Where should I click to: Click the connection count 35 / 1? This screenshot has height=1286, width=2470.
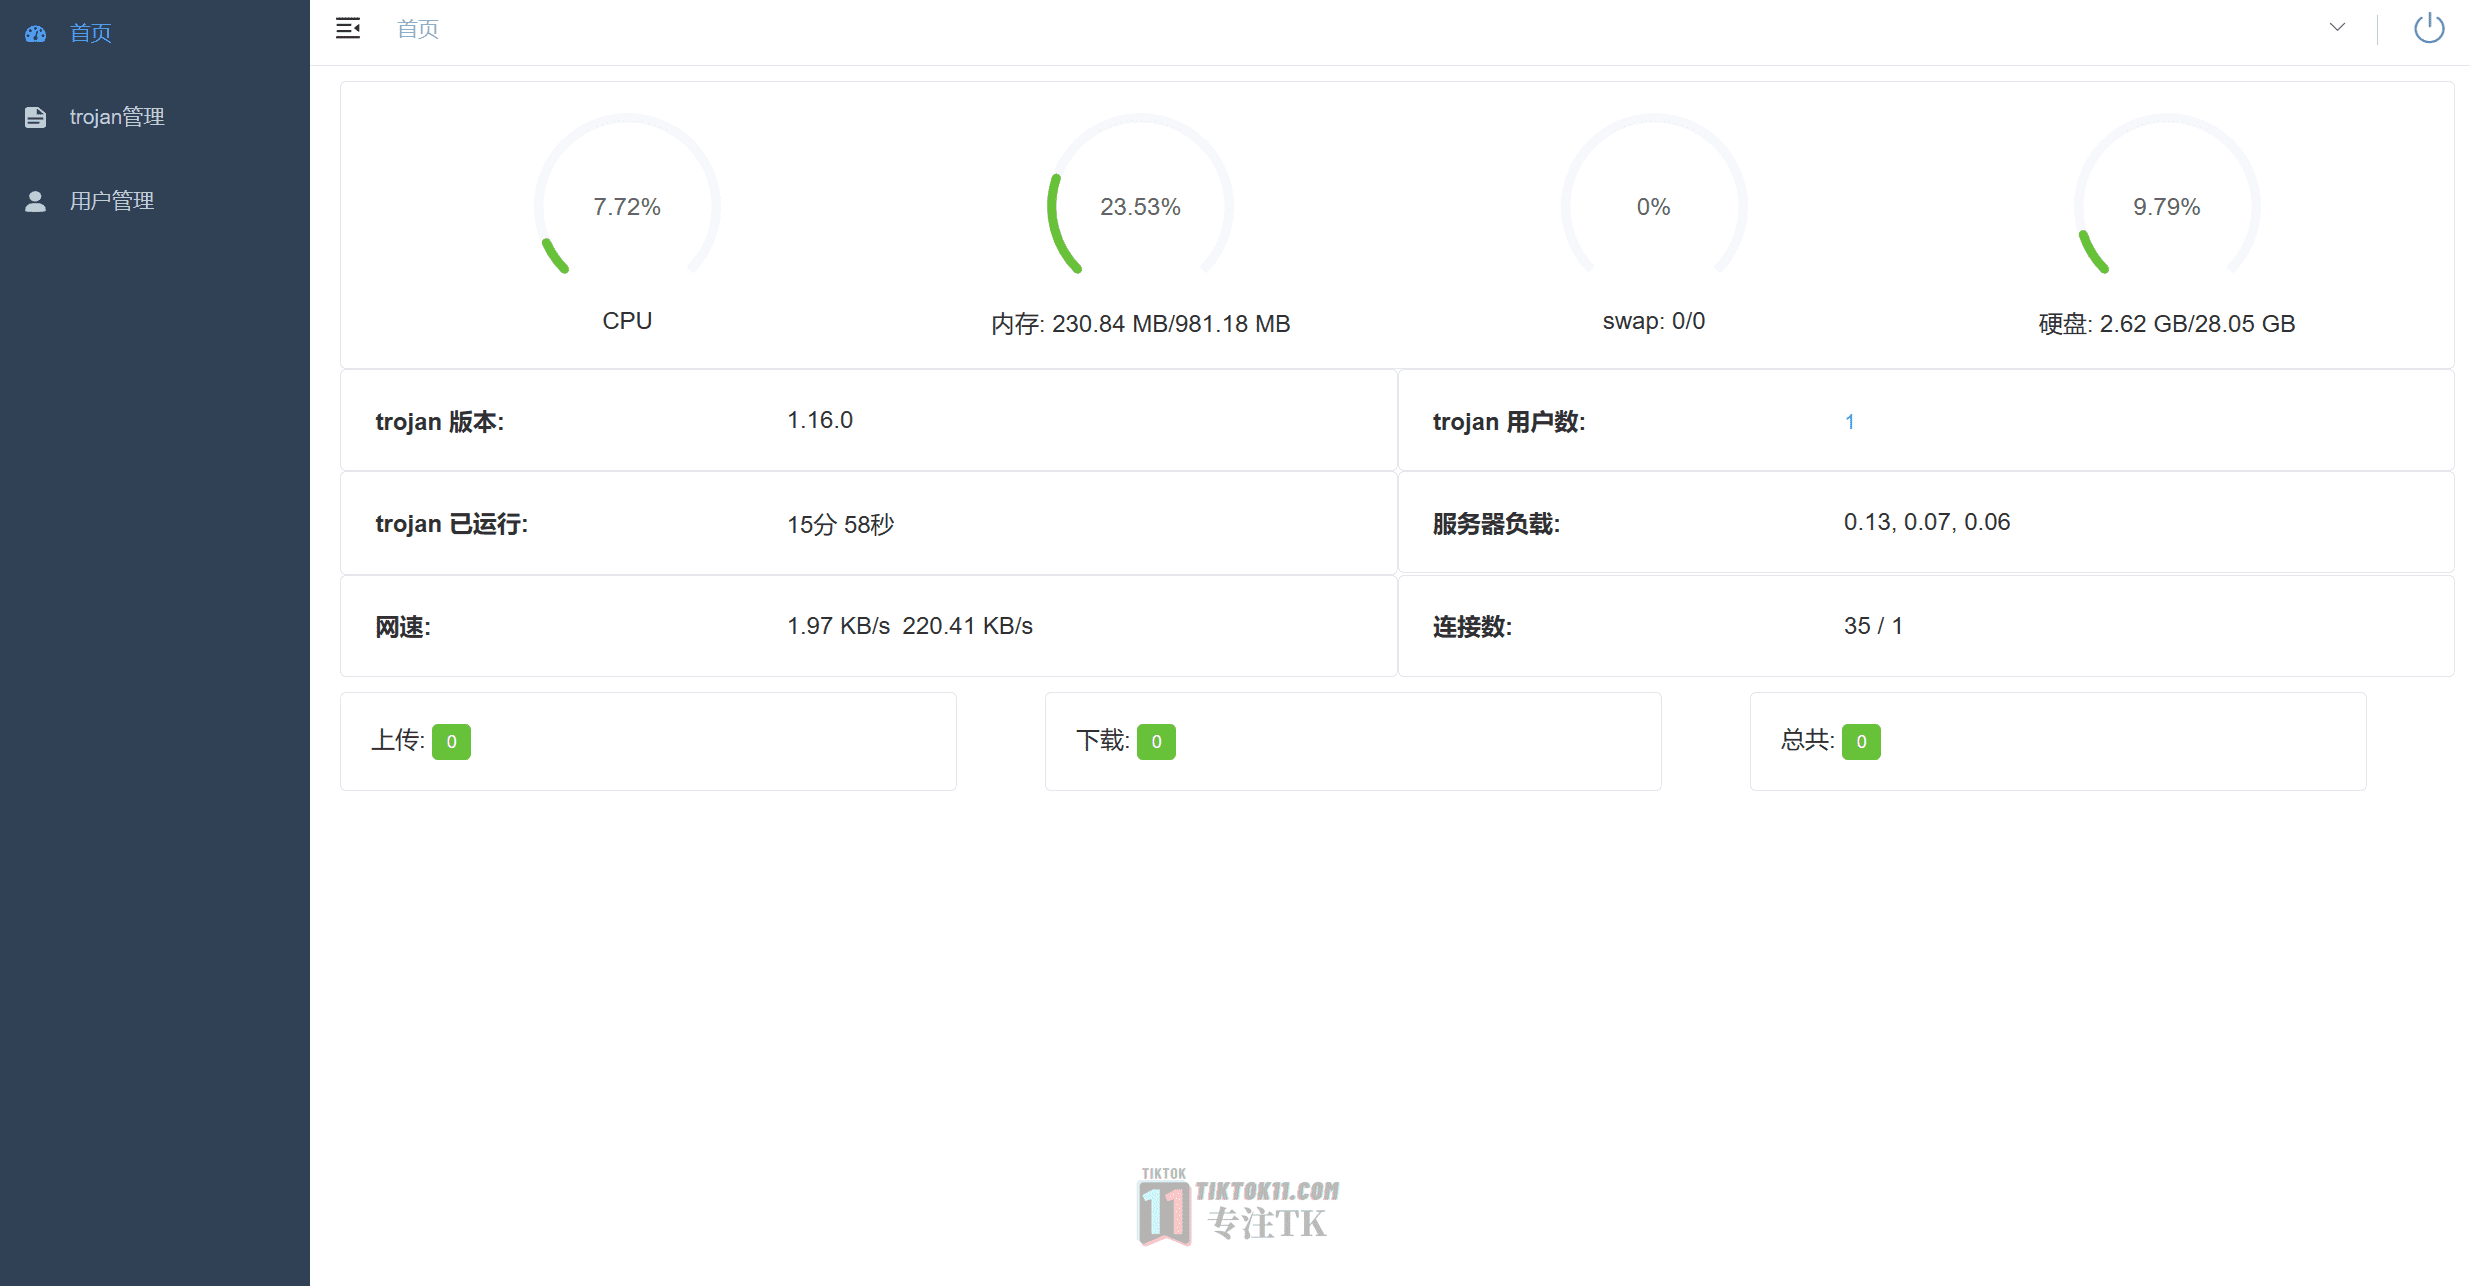click(1873, 626)
